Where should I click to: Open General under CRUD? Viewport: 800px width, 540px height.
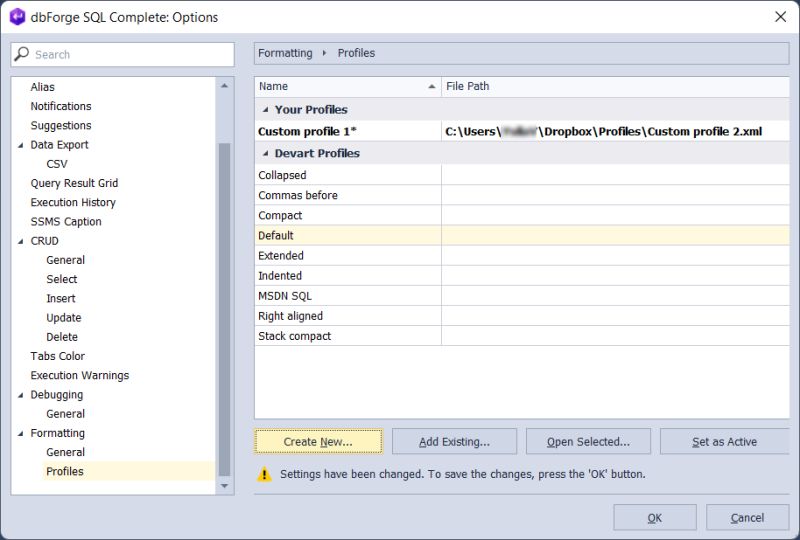point(65,260)
